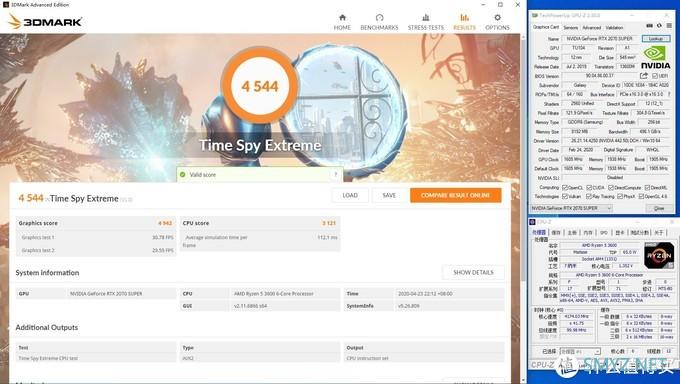
Task: Click the GPU-Z refresh icon
Action: click(659, 26)
